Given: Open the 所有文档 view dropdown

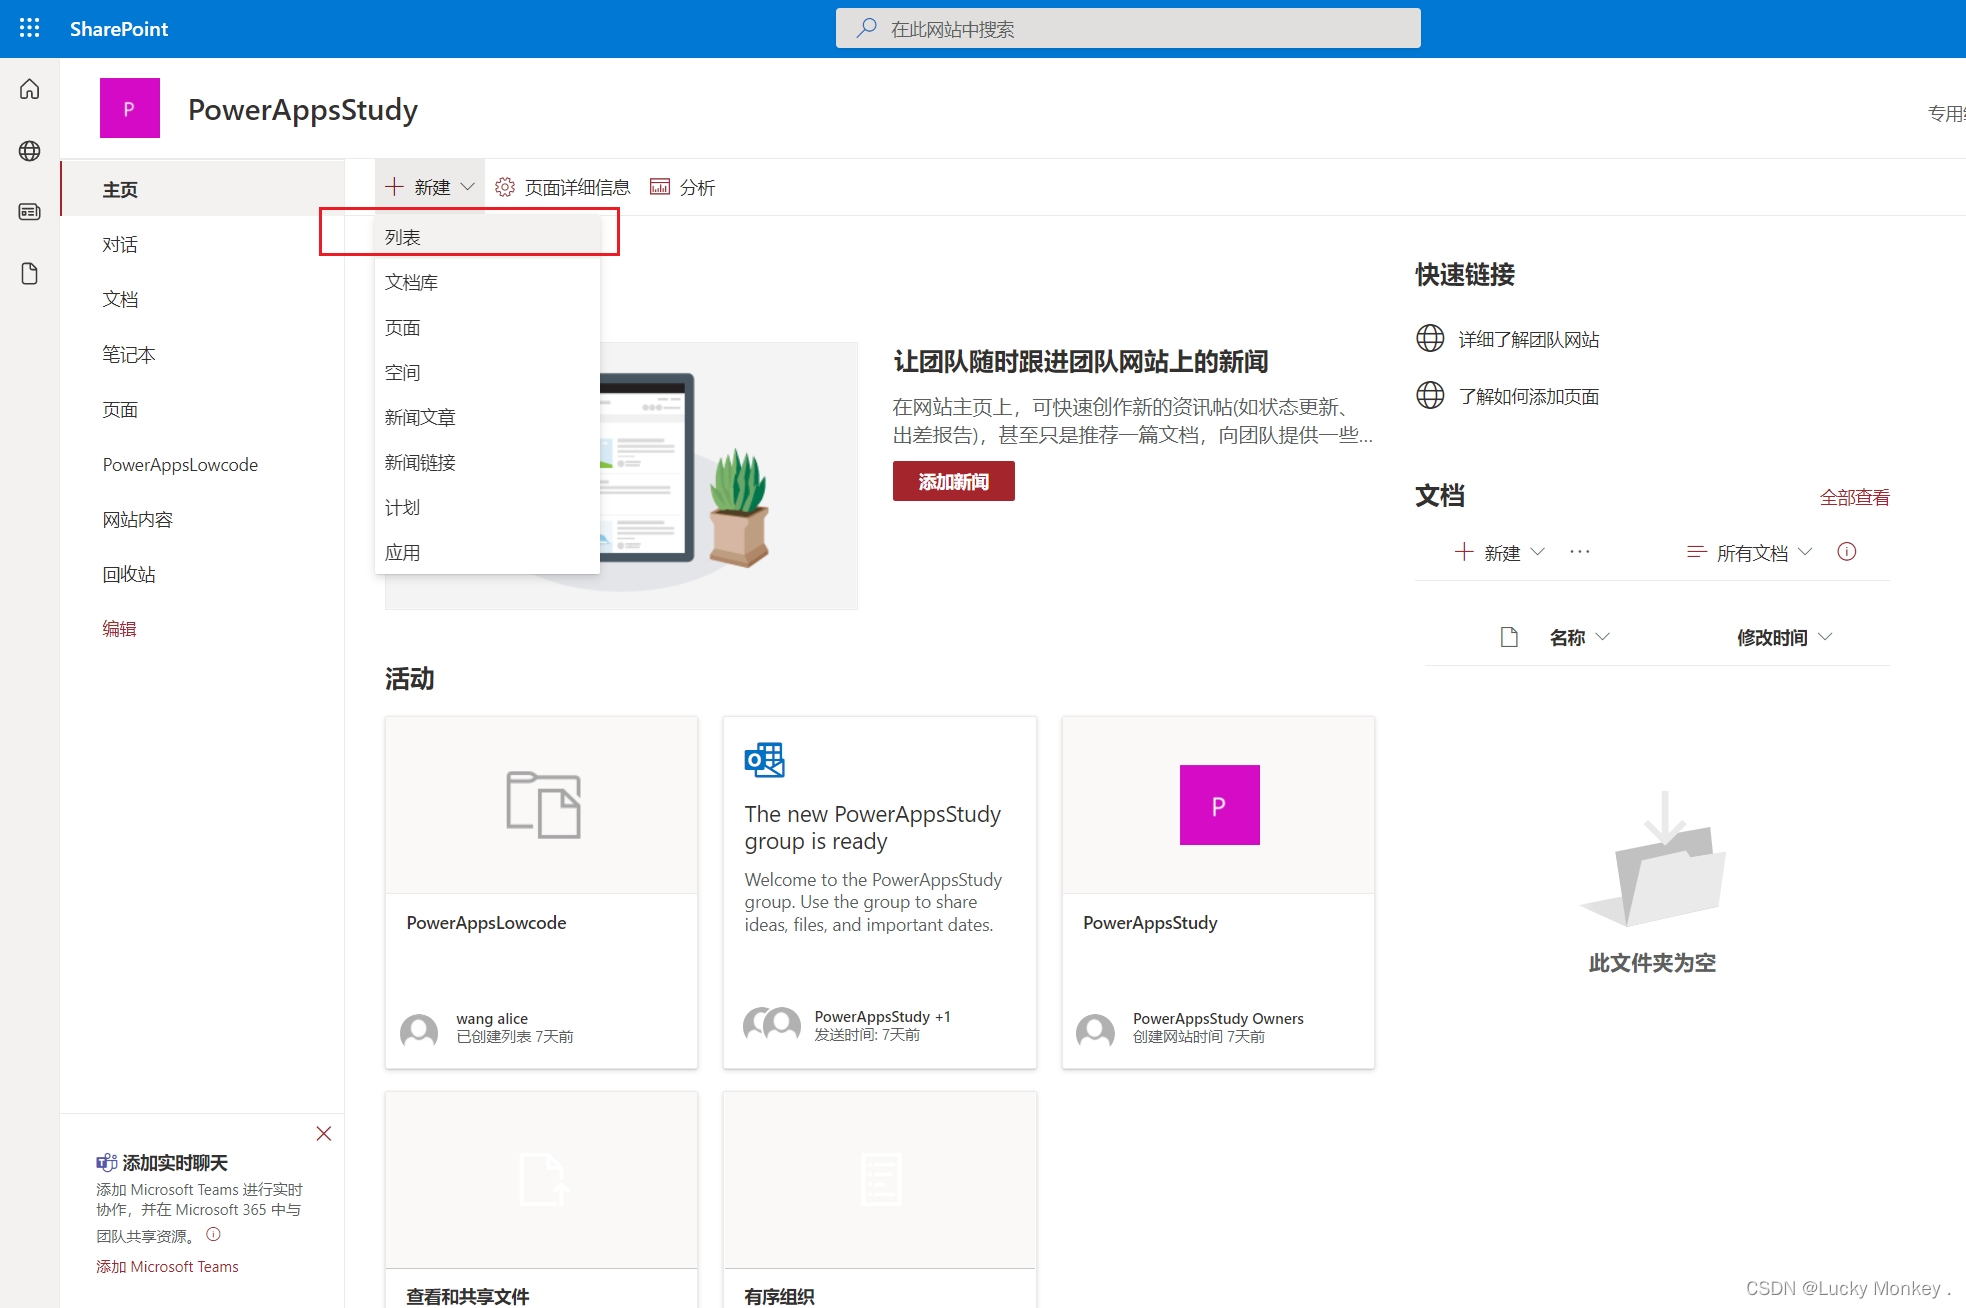Looking at the screenshot, I should [1750, 552].
